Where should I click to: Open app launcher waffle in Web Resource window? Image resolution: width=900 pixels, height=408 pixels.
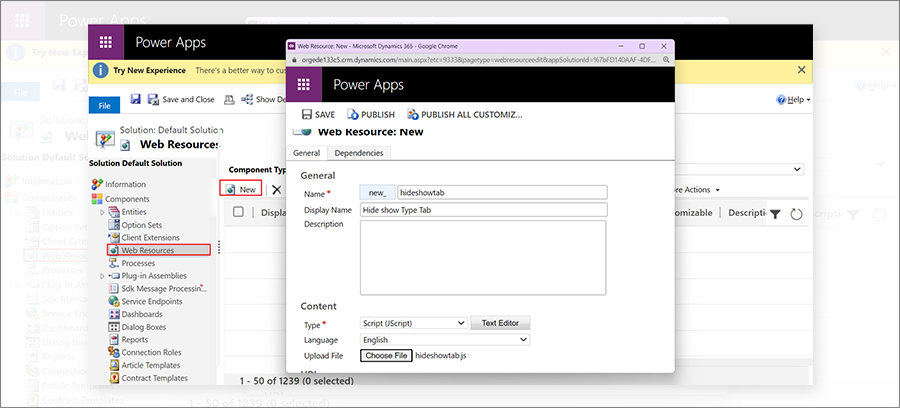(304, 85)
